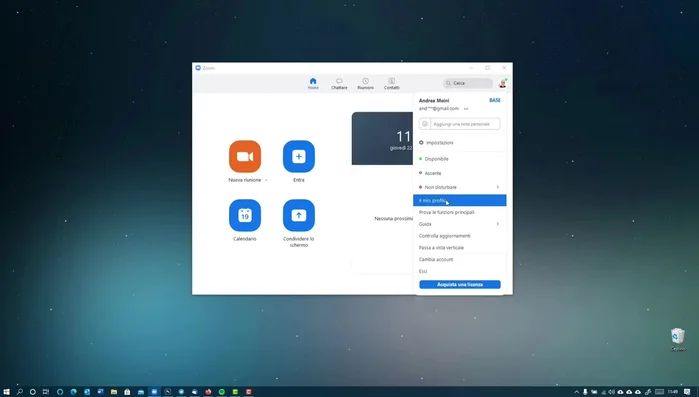Click Condividere lo schermo share icon
The image size is (699, 397).
(x=299, y=215)
